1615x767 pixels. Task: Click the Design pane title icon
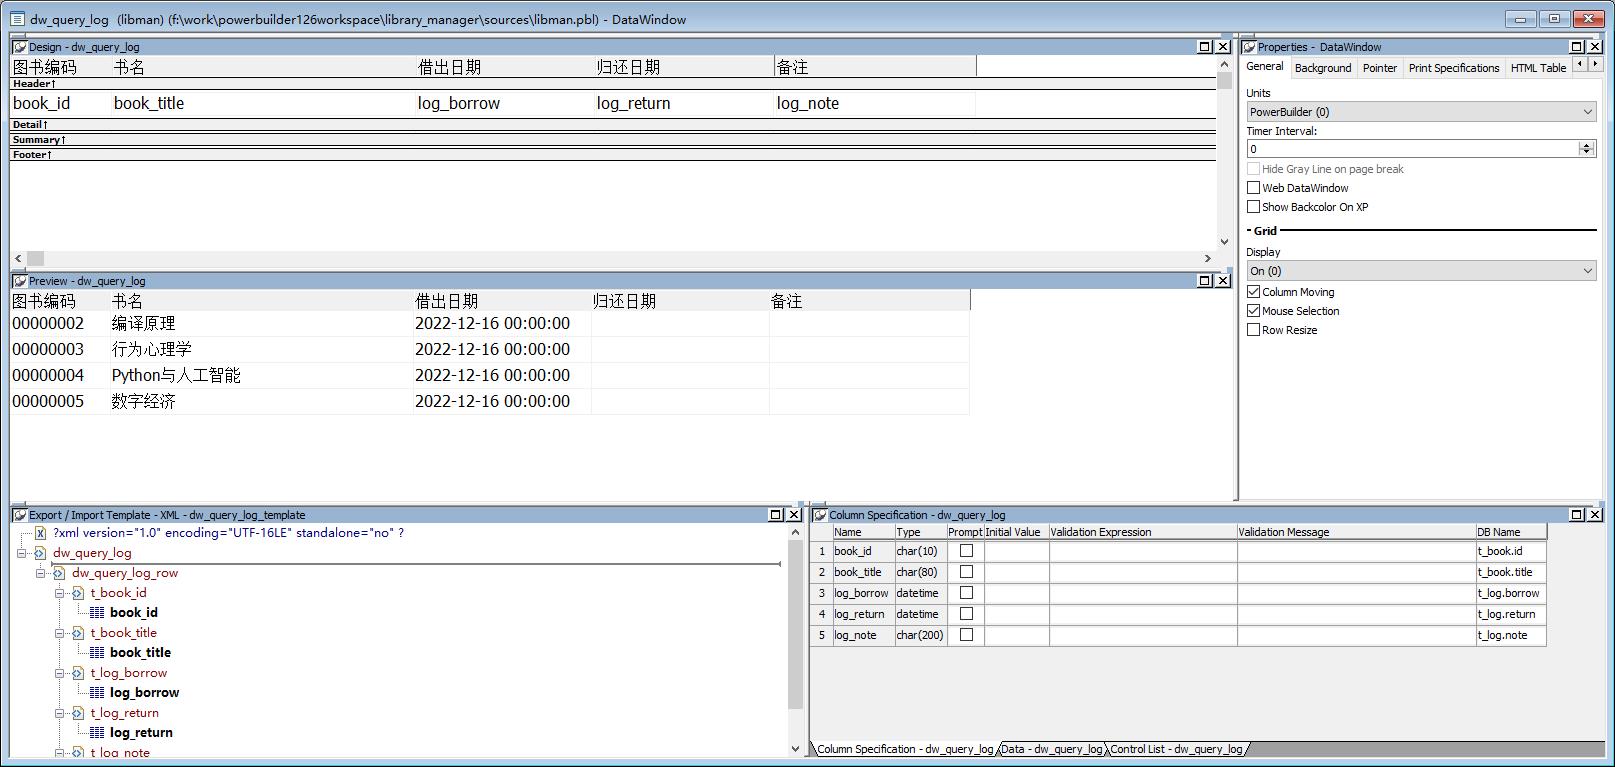(19, 47)
